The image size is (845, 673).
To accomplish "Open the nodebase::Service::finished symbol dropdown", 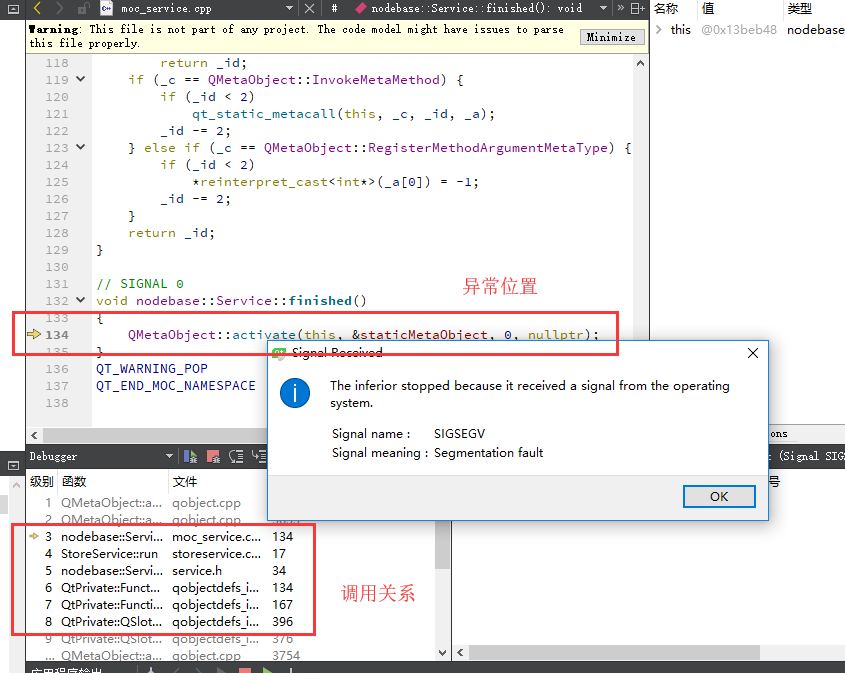I will coord(604,8).
